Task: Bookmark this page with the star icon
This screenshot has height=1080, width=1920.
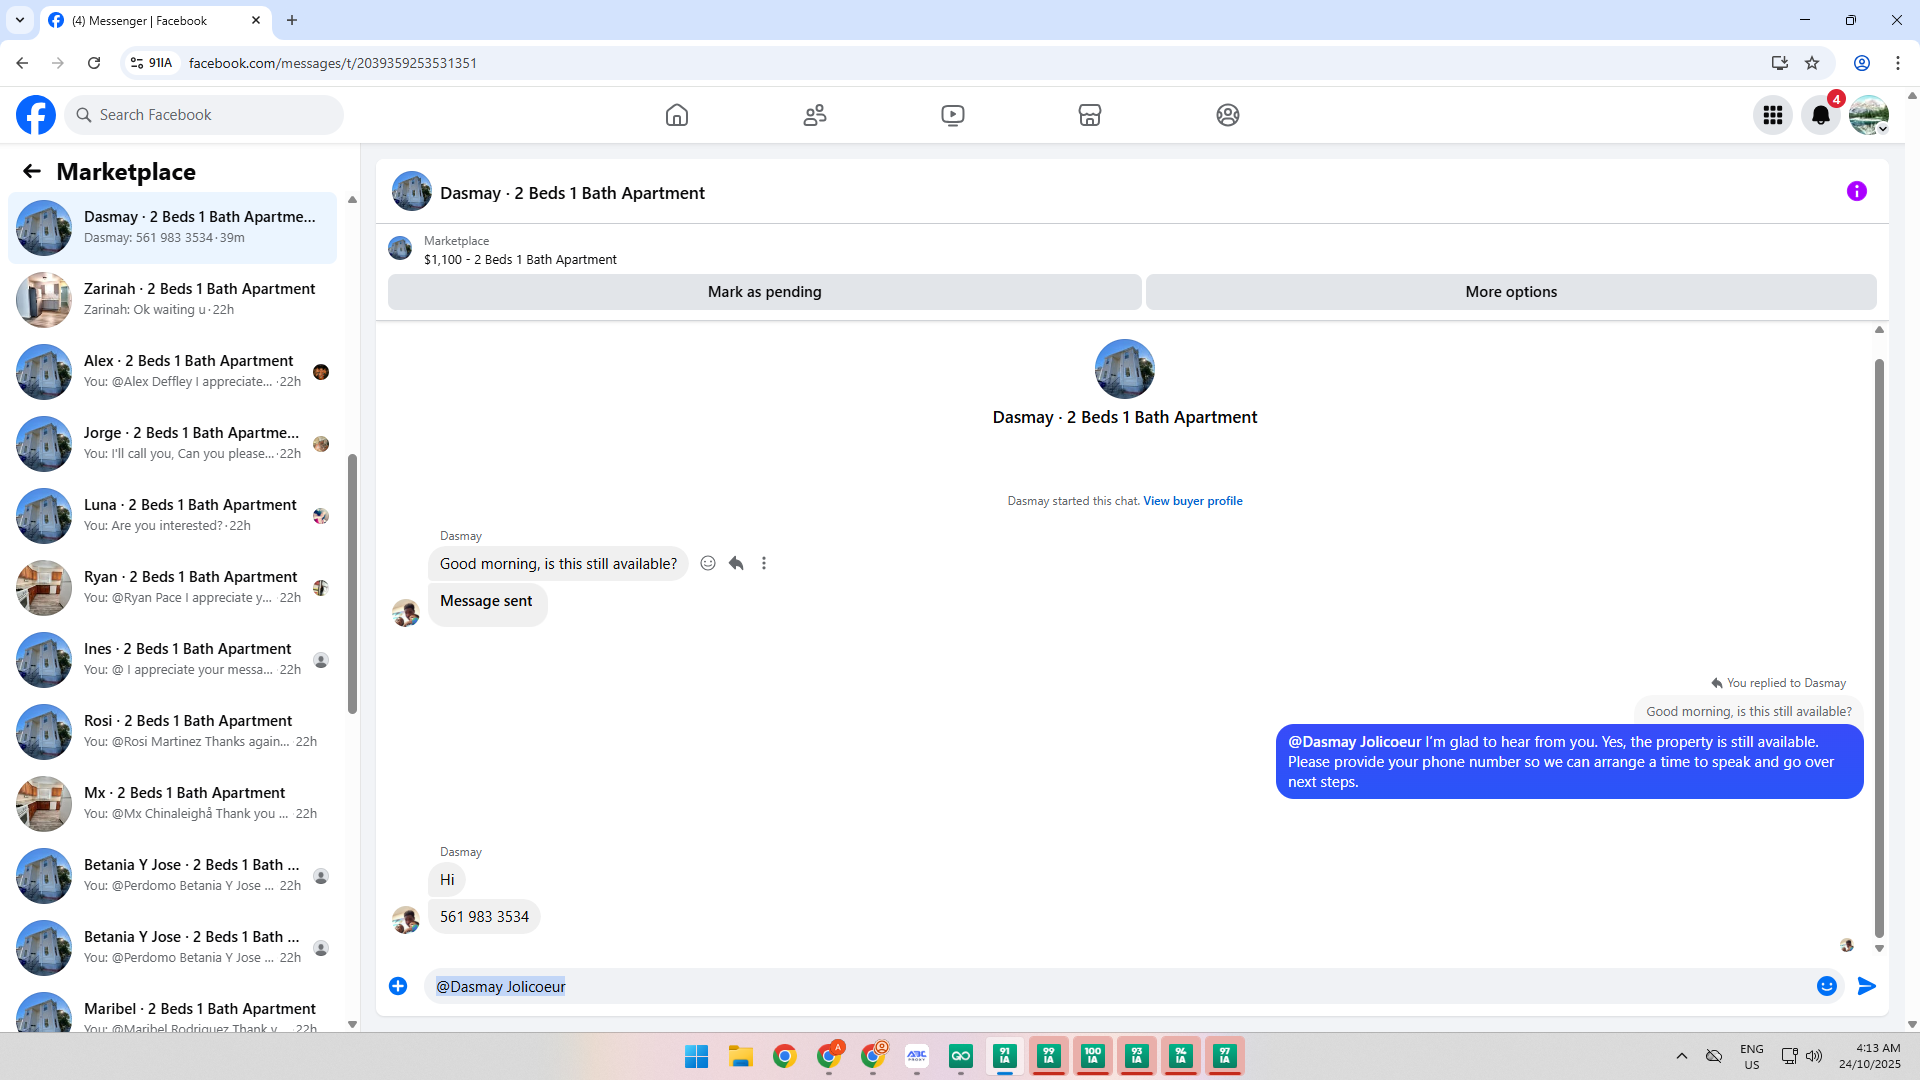Action: click(1812, 63)
